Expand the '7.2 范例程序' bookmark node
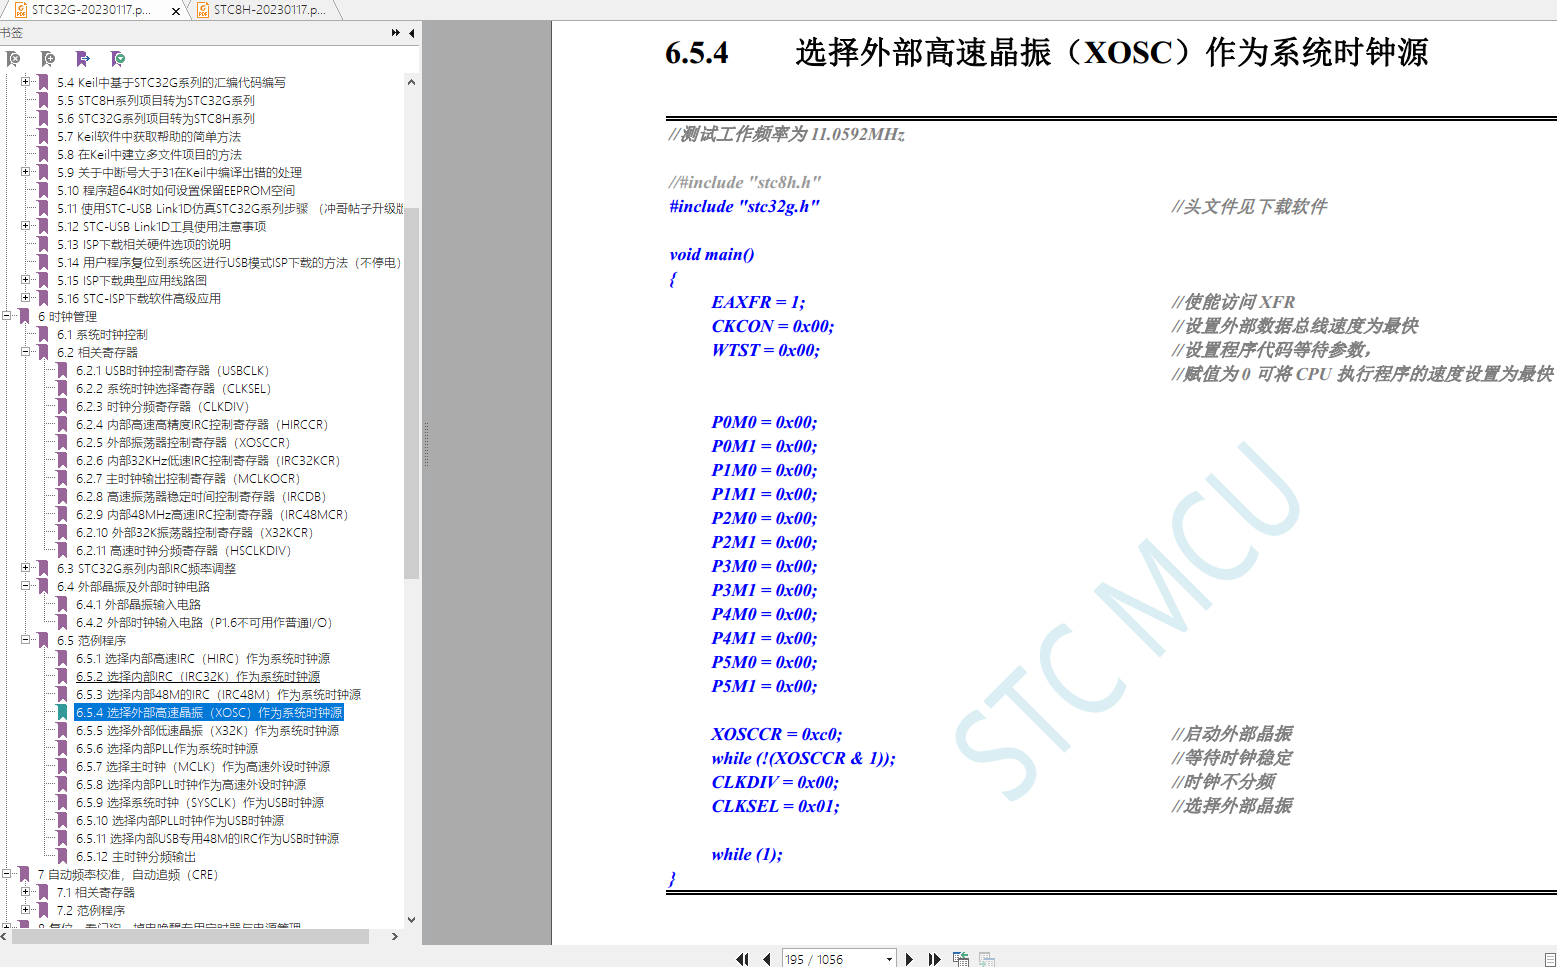Image resolution: width=1557 pixels, height=967 pixels. pos(25,910)
